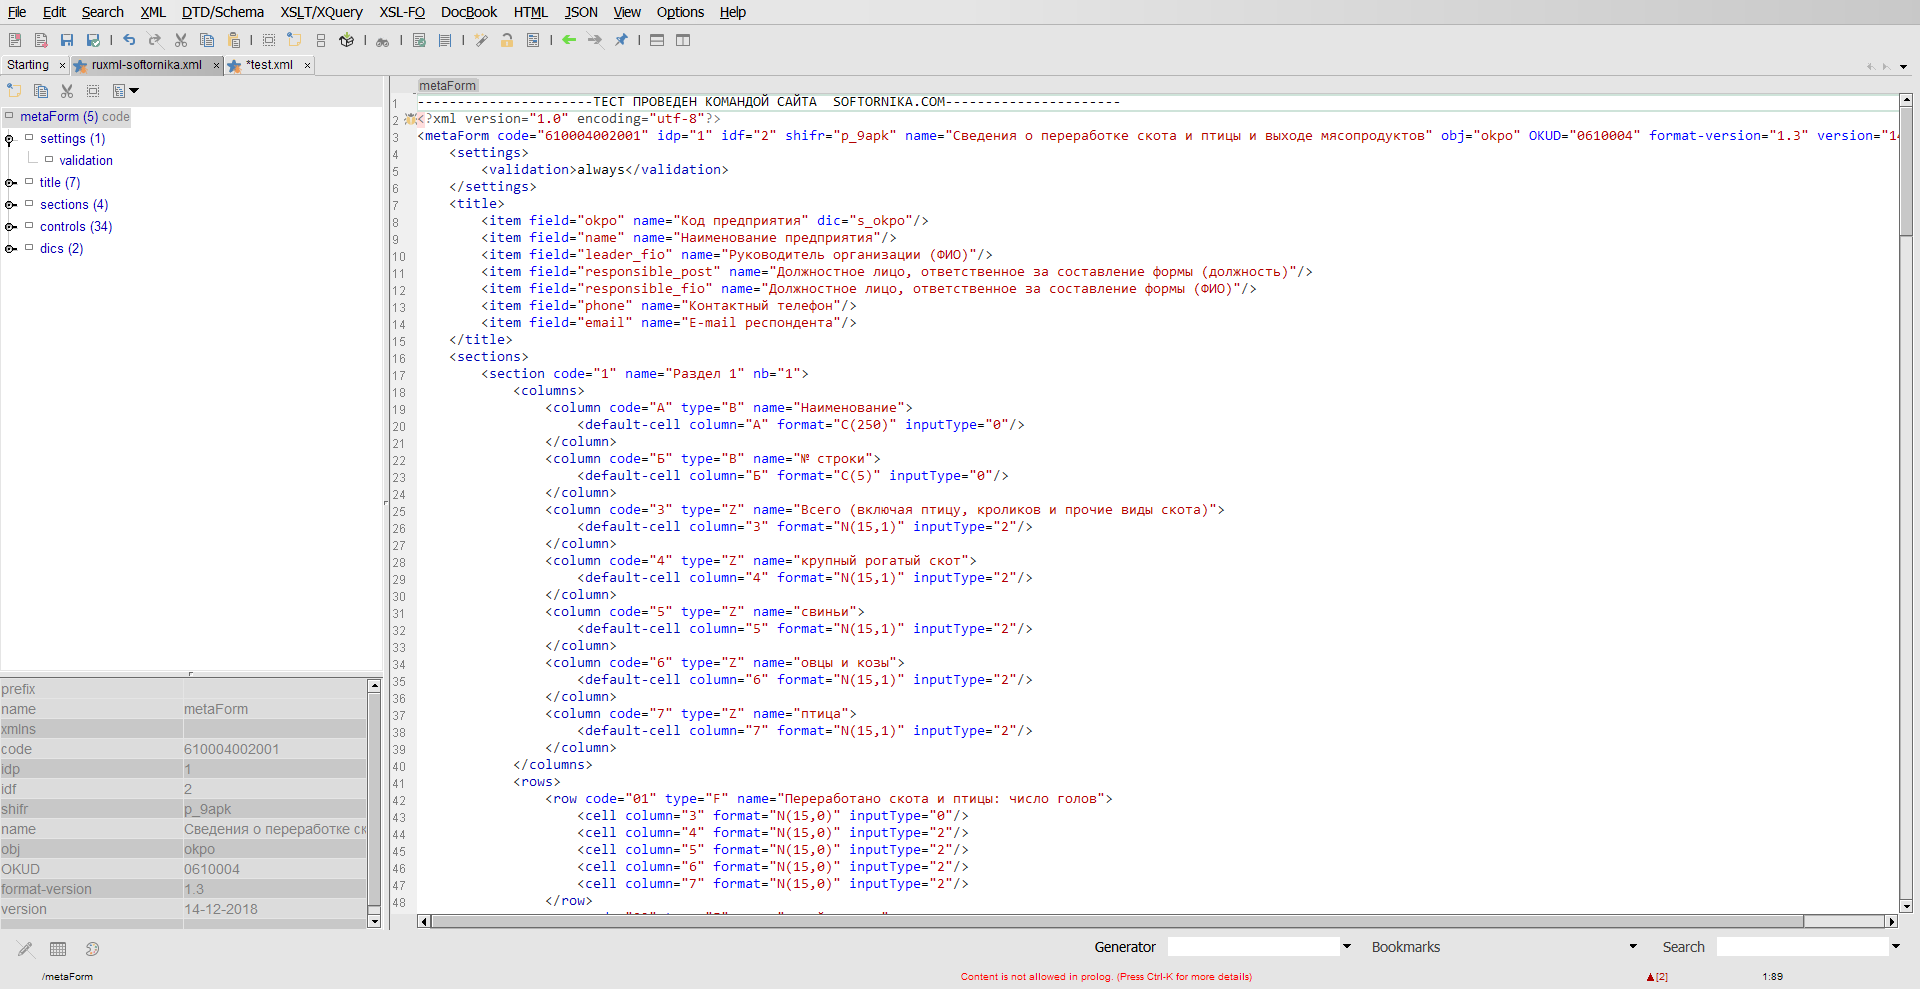Collapse the settings (1) tree node

[x=10, y=139]
